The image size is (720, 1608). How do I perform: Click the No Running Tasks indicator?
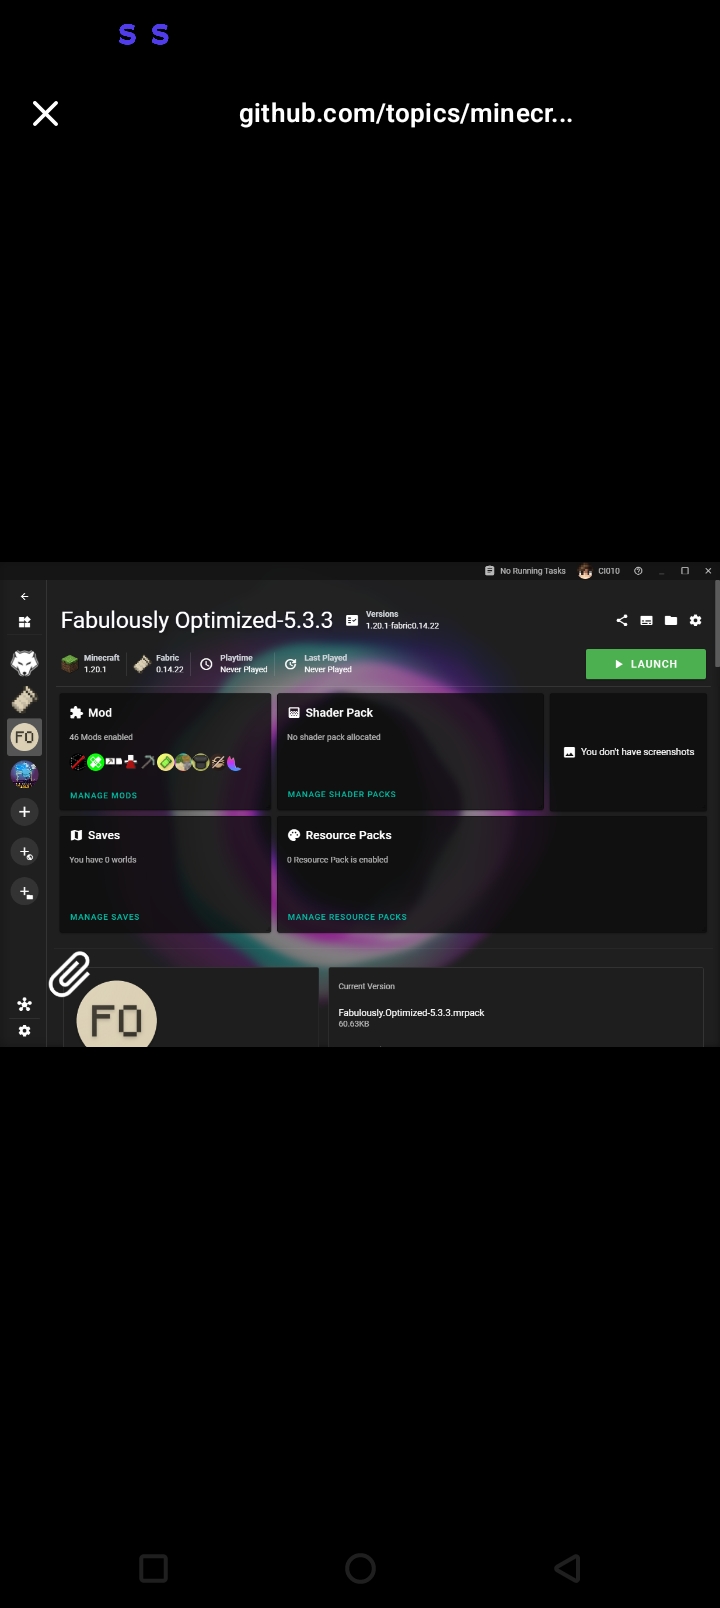pos(525,571)
